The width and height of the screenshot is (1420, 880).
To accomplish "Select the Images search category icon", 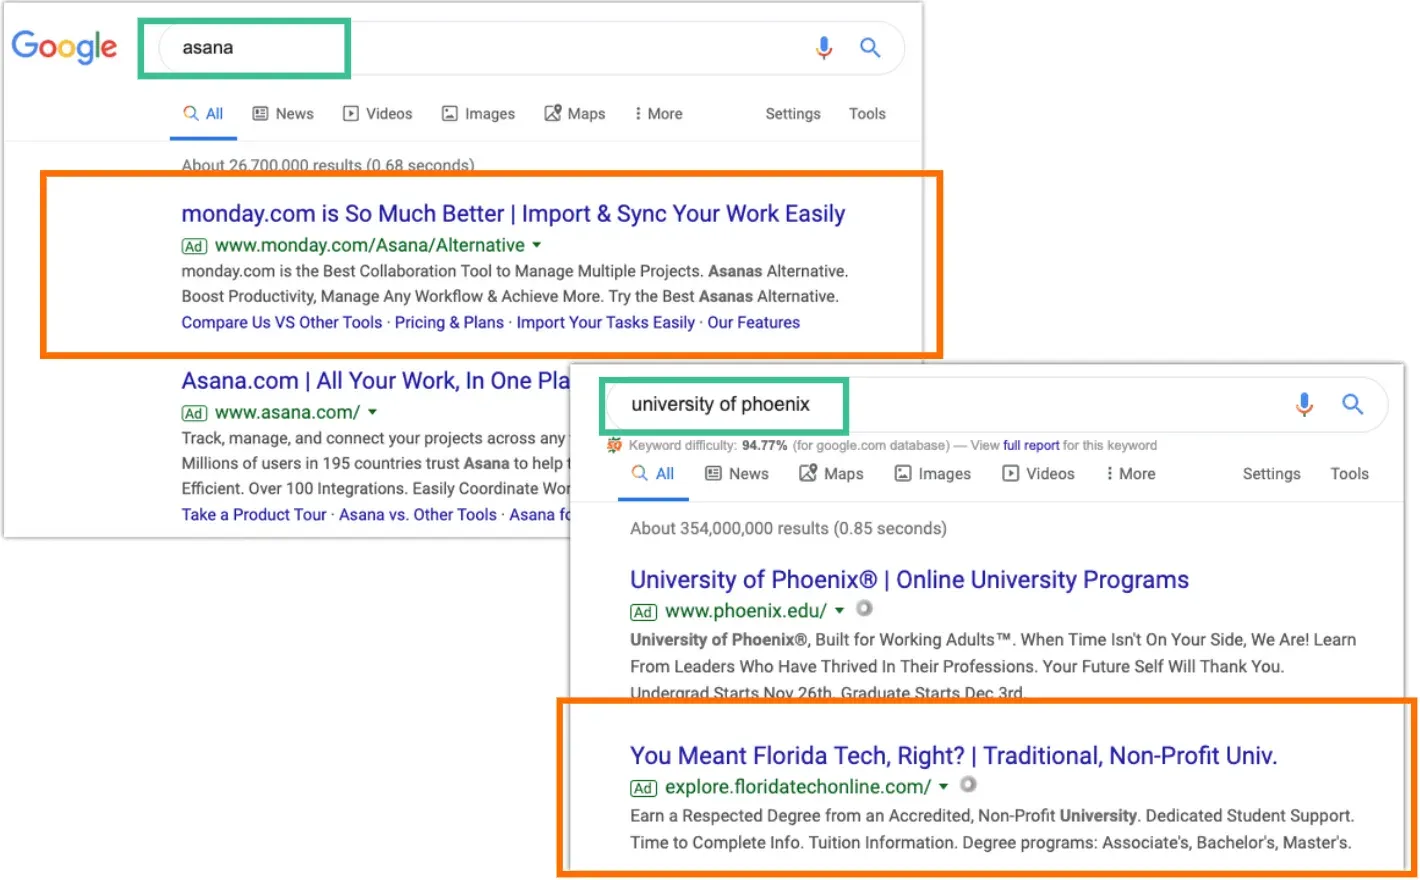I will tap(448, 113).
